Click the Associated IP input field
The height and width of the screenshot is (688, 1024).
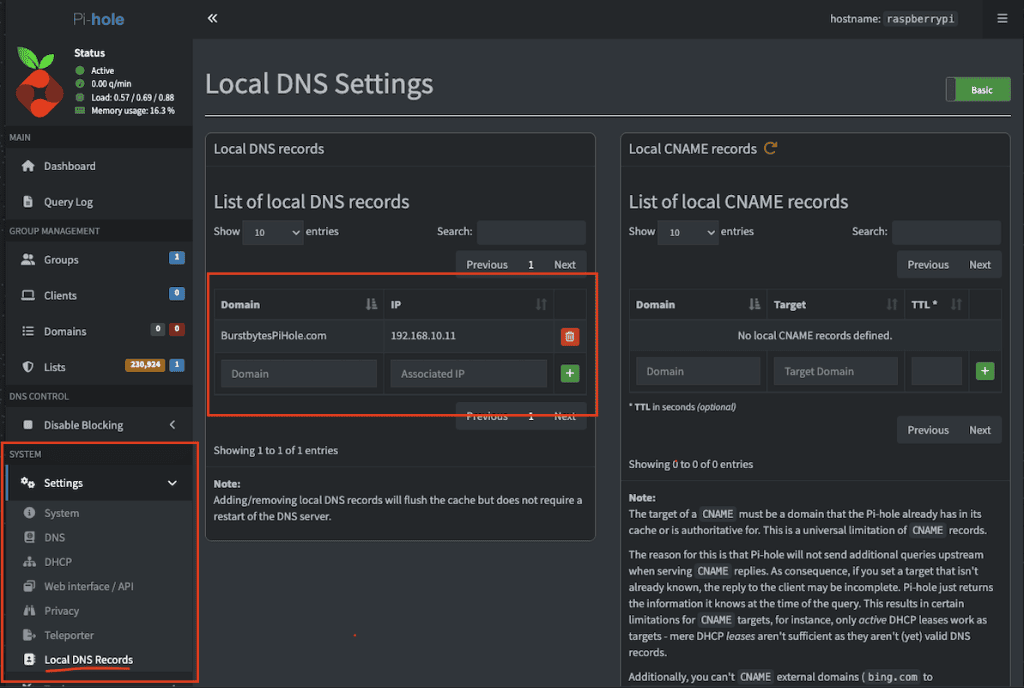[x=468, y=373]
